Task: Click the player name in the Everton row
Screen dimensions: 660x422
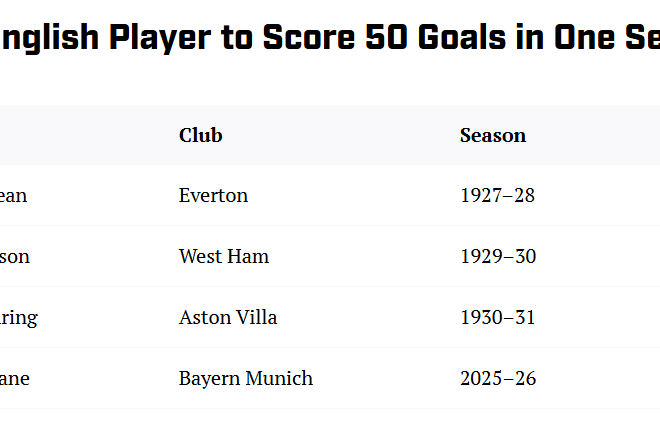Action: [13, 195]
